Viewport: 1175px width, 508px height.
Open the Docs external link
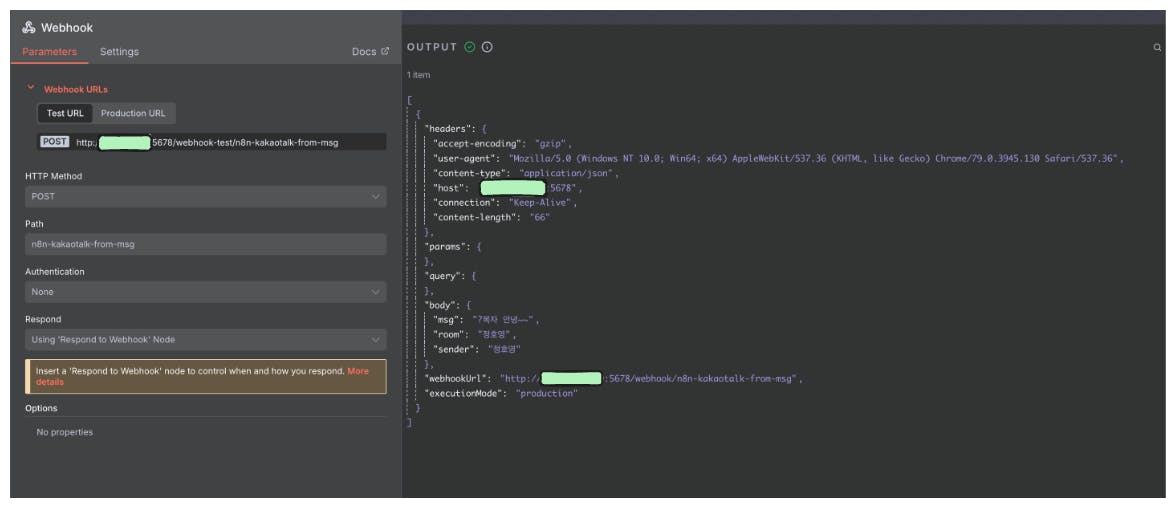370,52
